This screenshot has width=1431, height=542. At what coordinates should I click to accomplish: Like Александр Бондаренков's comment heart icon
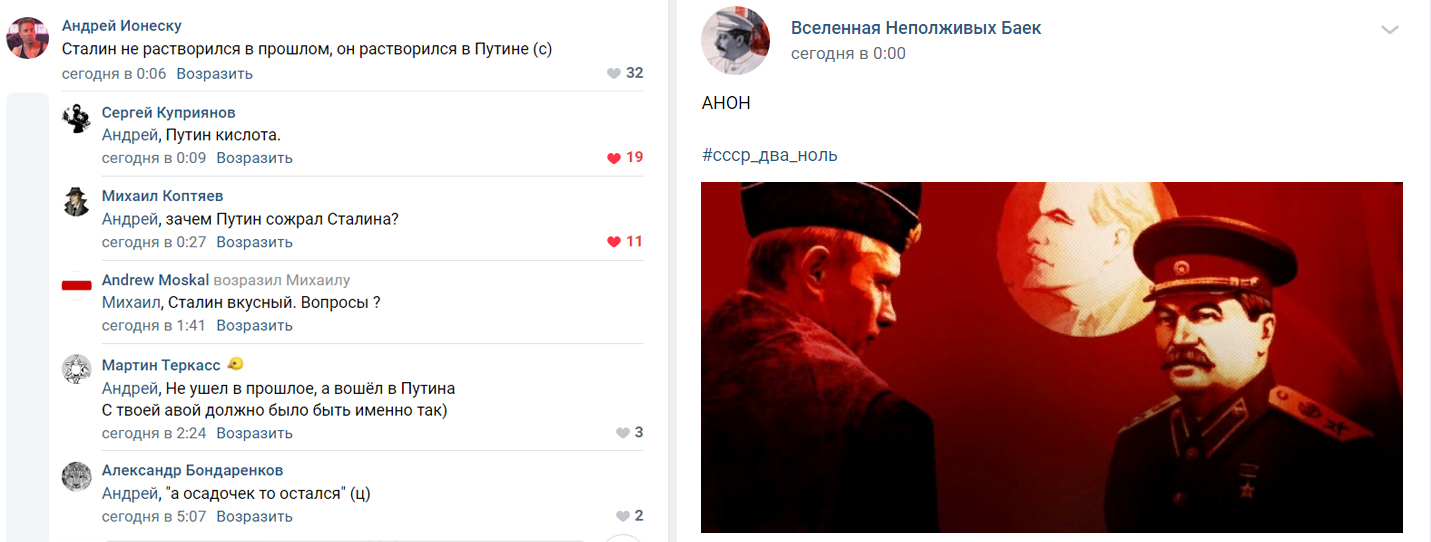click(x=623, y=517)
